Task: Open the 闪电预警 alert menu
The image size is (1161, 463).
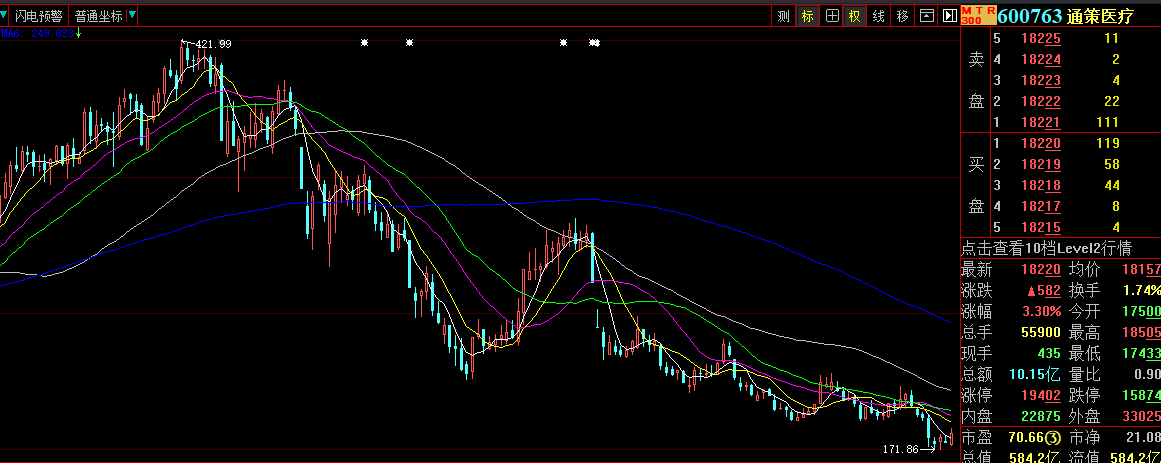Action: [x=38, y=16]
